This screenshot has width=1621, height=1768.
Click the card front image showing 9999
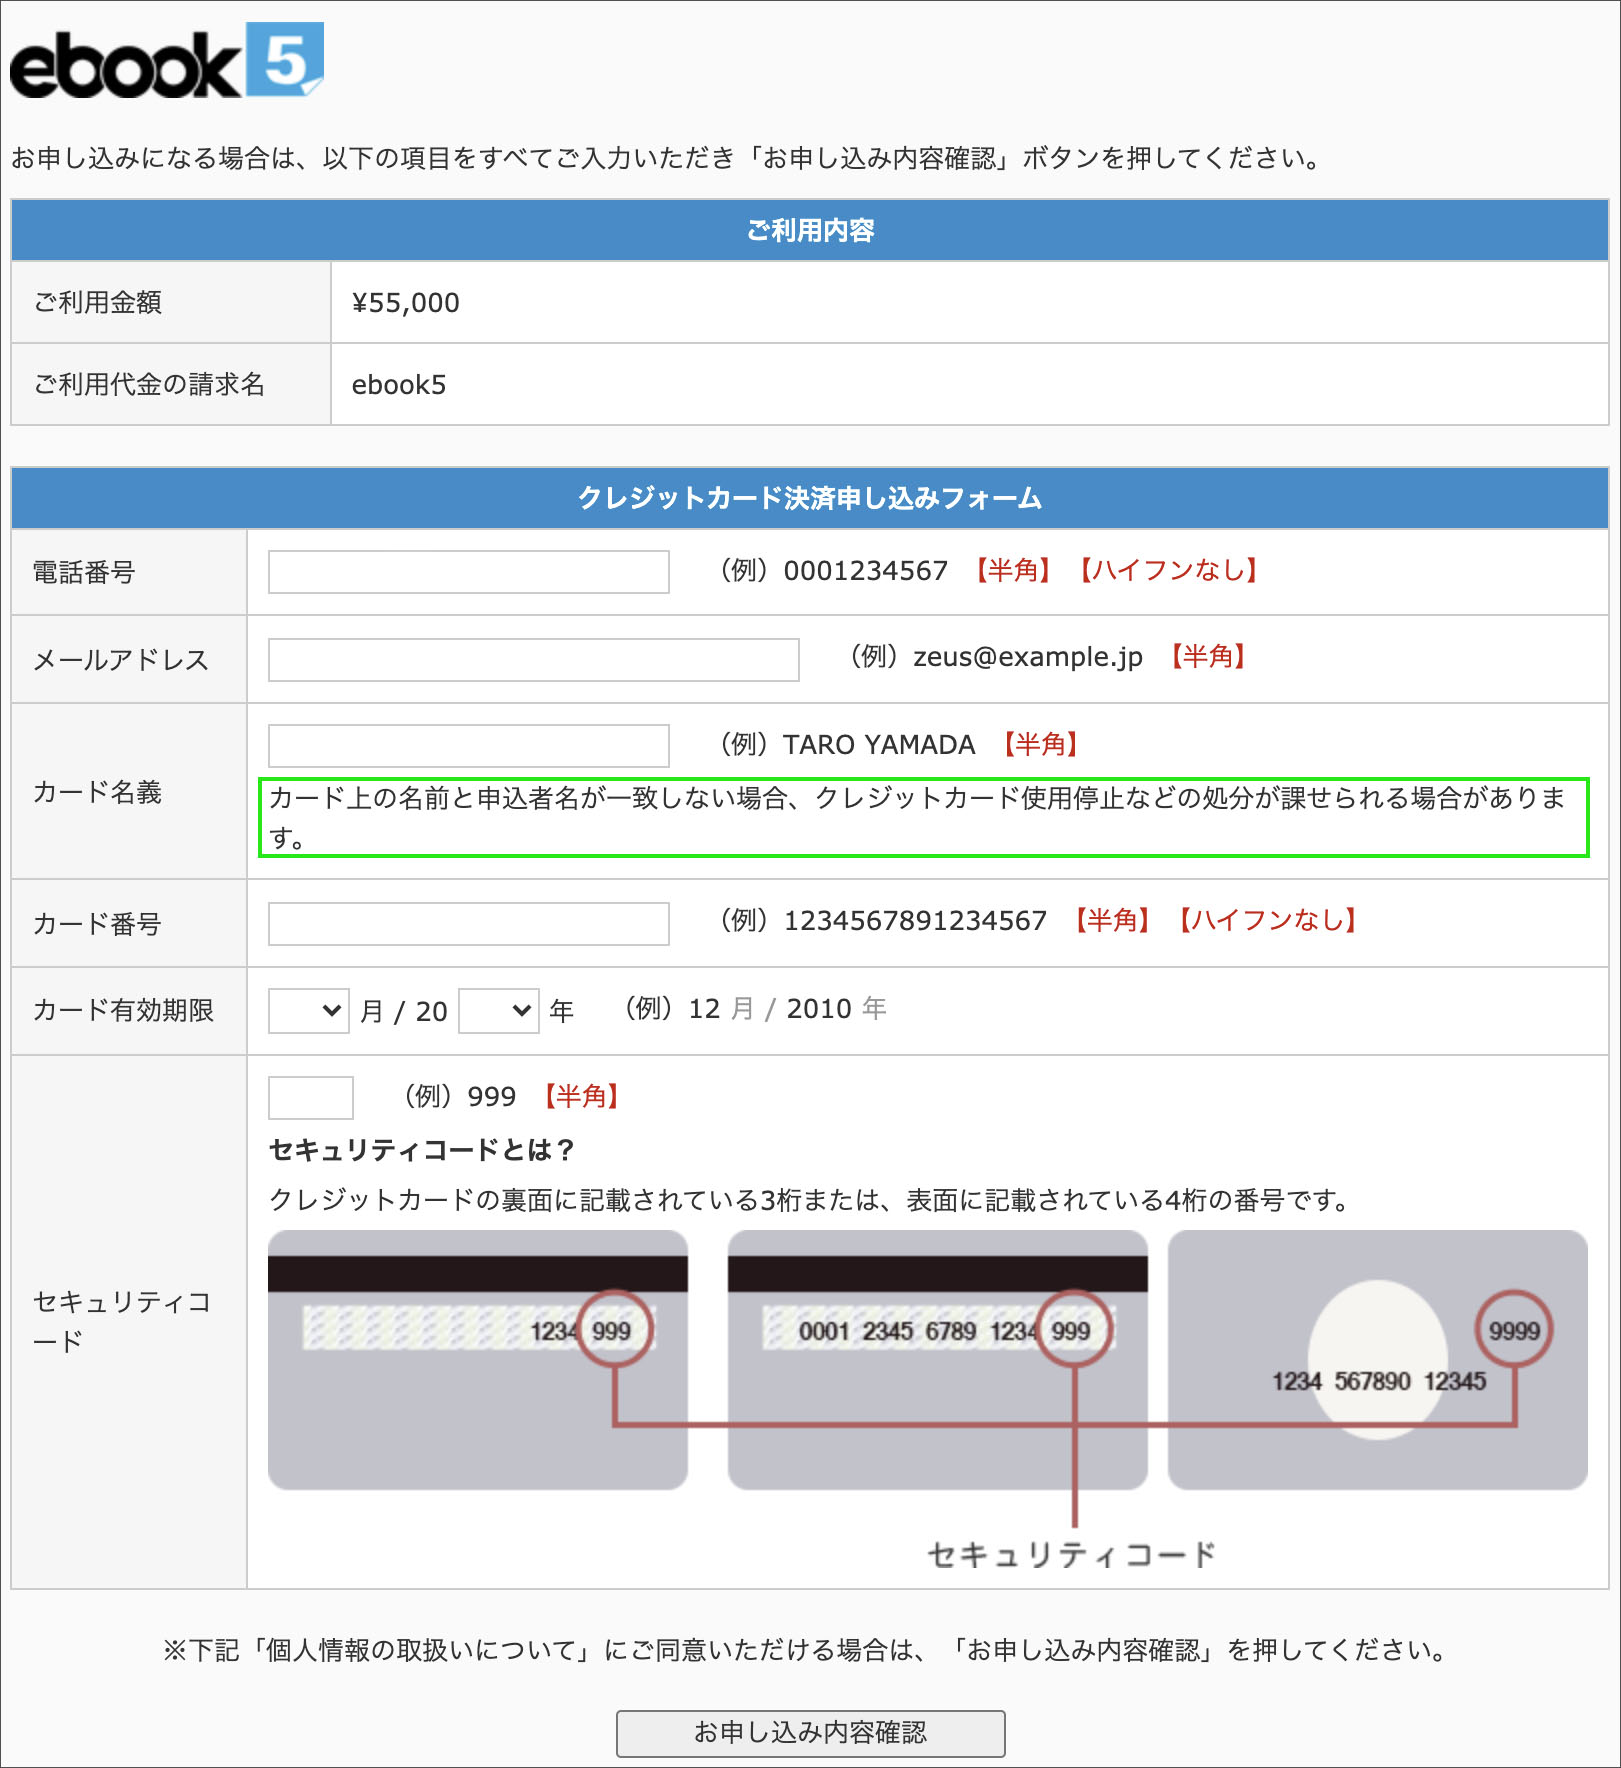(1376, 1360)
